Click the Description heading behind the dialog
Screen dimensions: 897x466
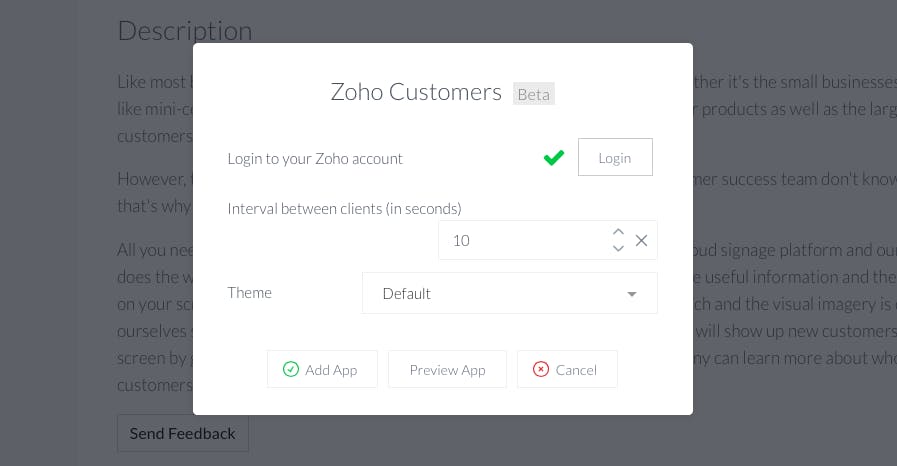click(185, 30)
